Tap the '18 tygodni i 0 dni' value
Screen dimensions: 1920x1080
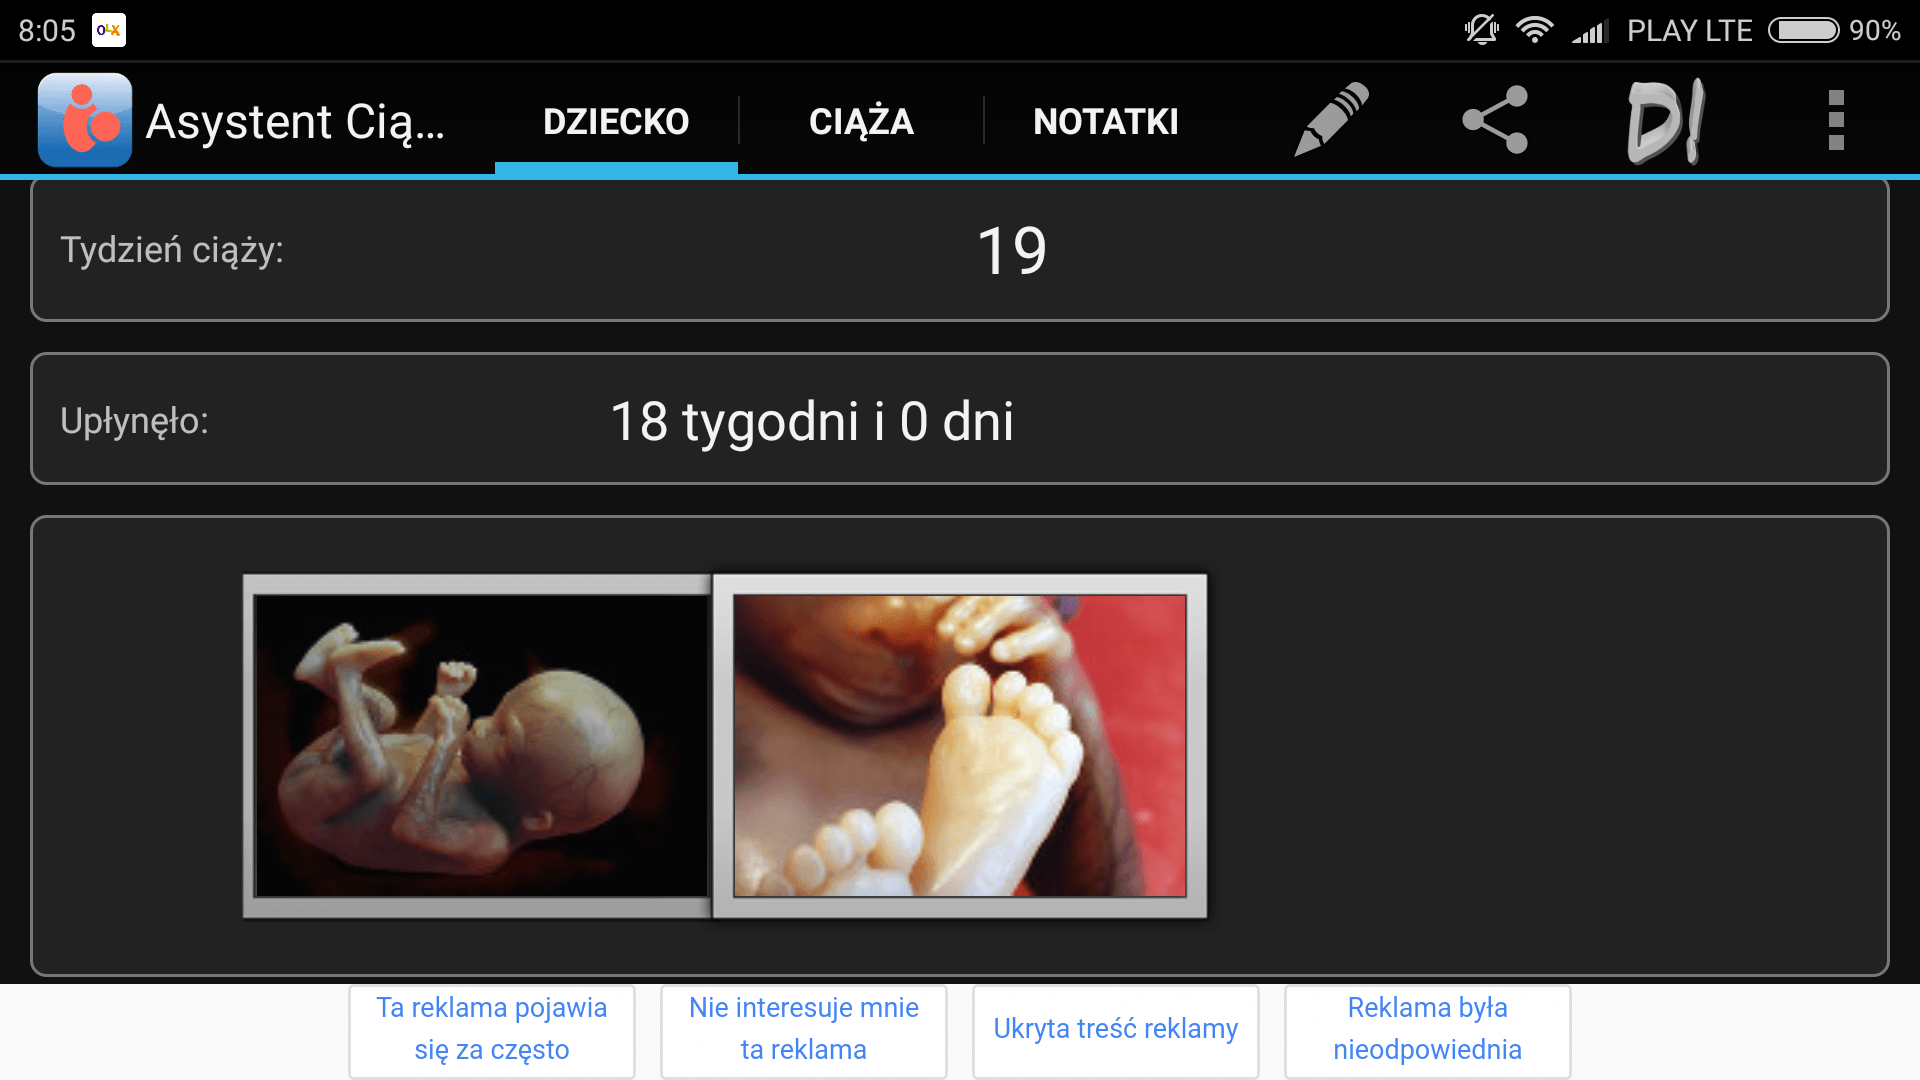point(812,421)
